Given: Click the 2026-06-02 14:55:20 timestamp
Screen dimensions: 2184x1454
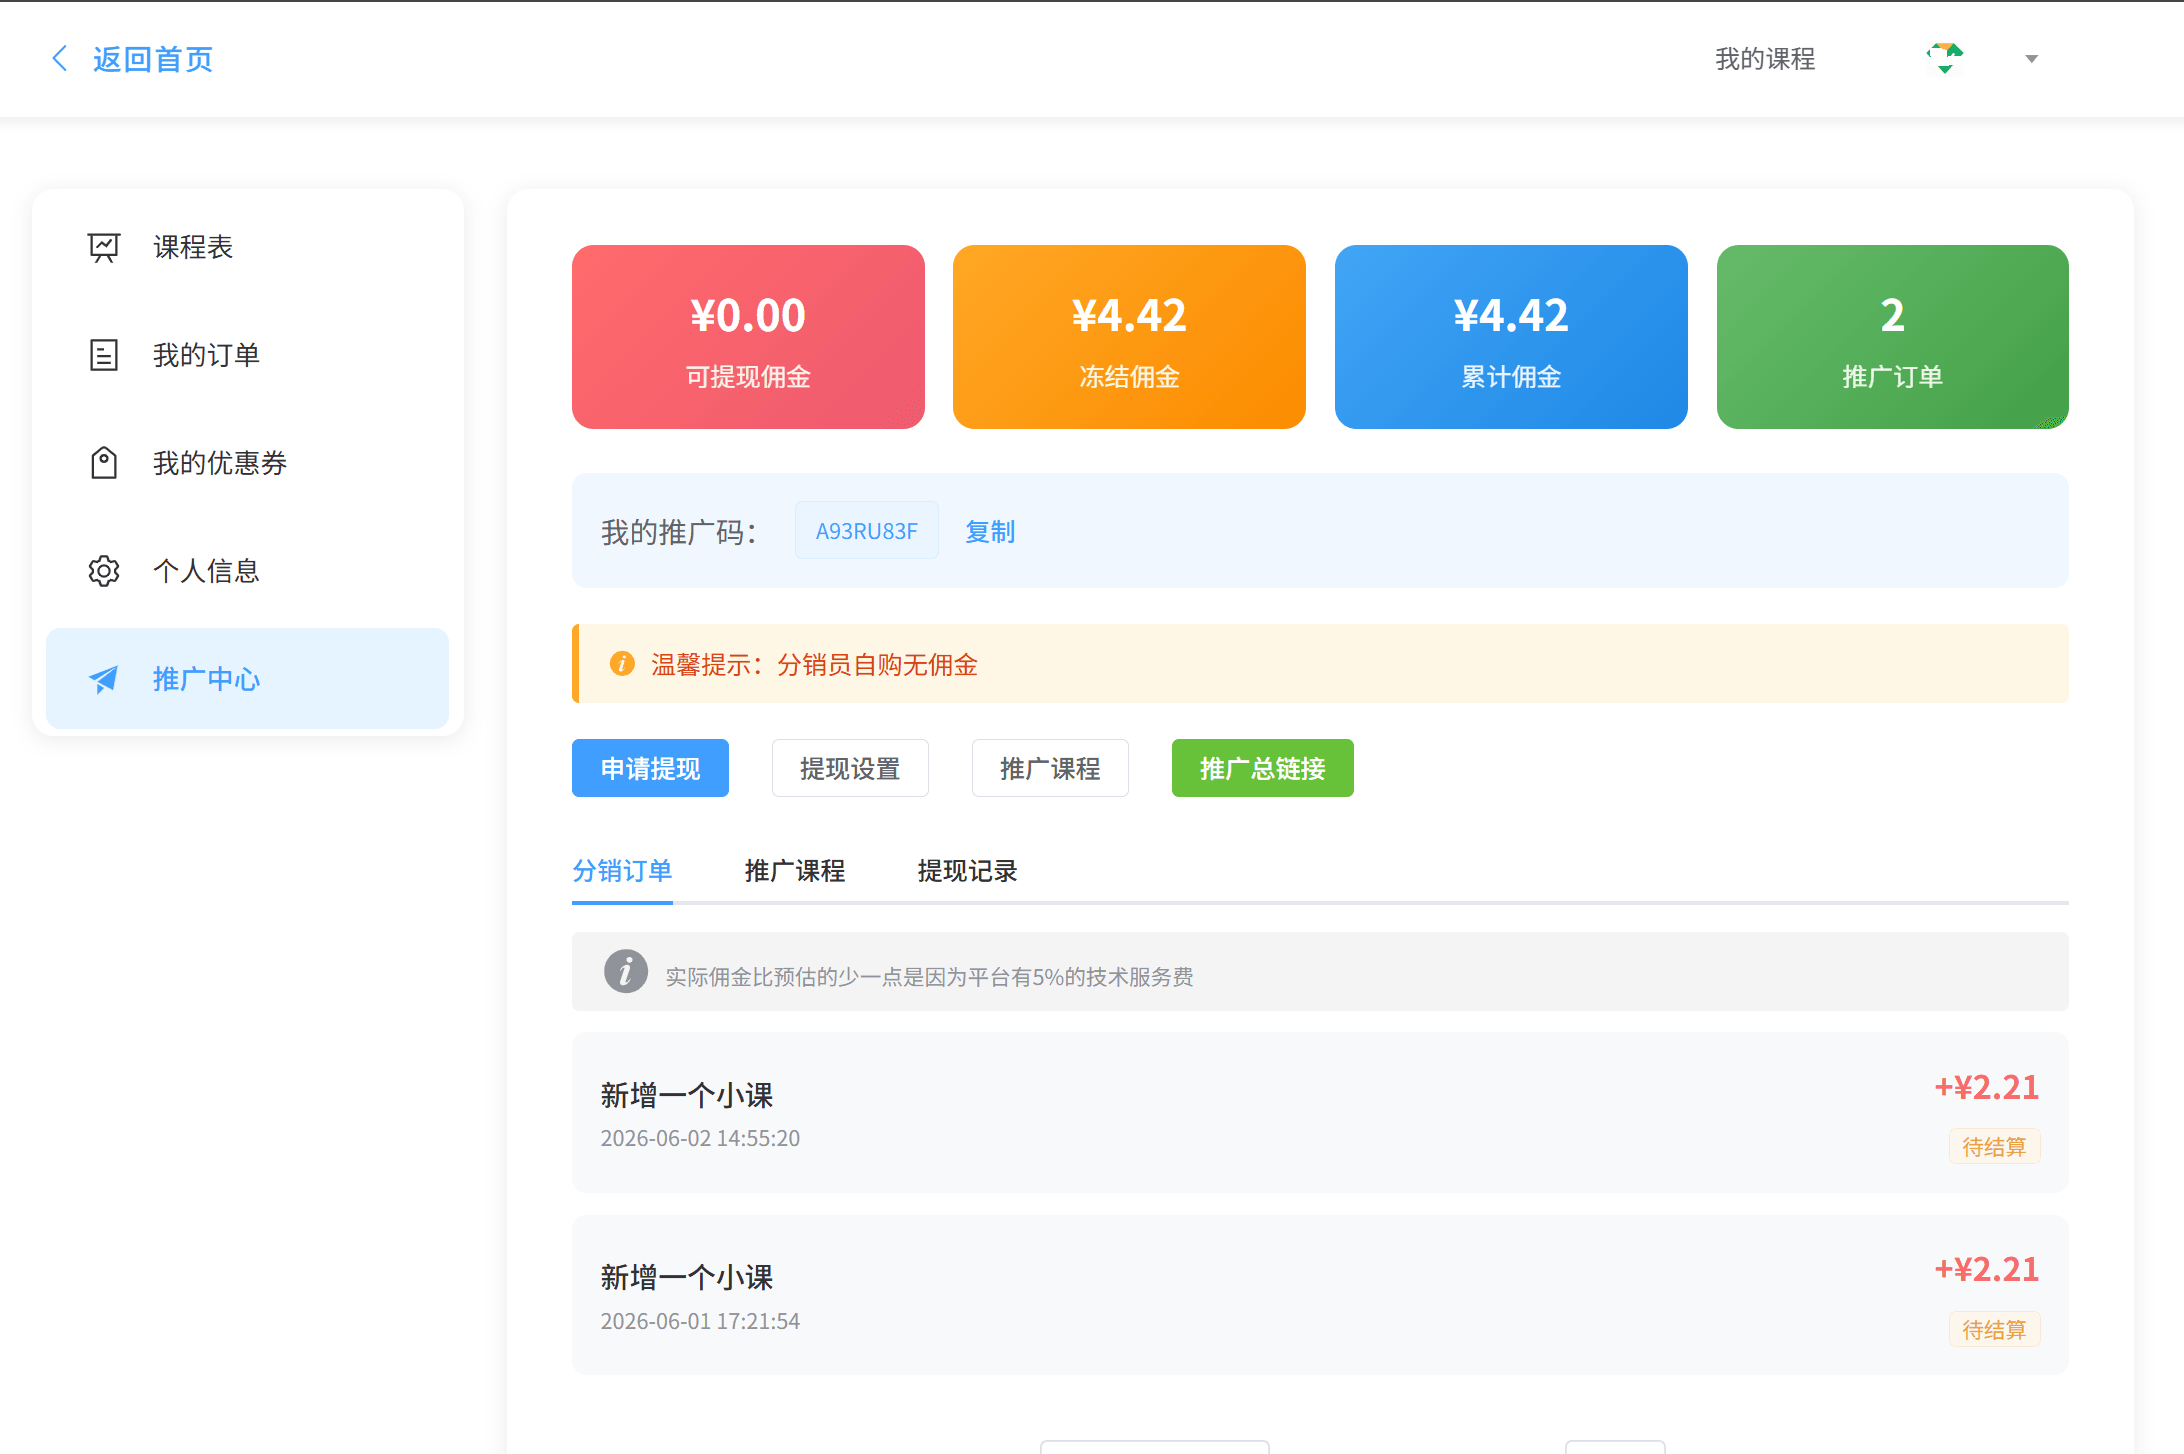Looking at the screenshot, I should point(700,1139).
